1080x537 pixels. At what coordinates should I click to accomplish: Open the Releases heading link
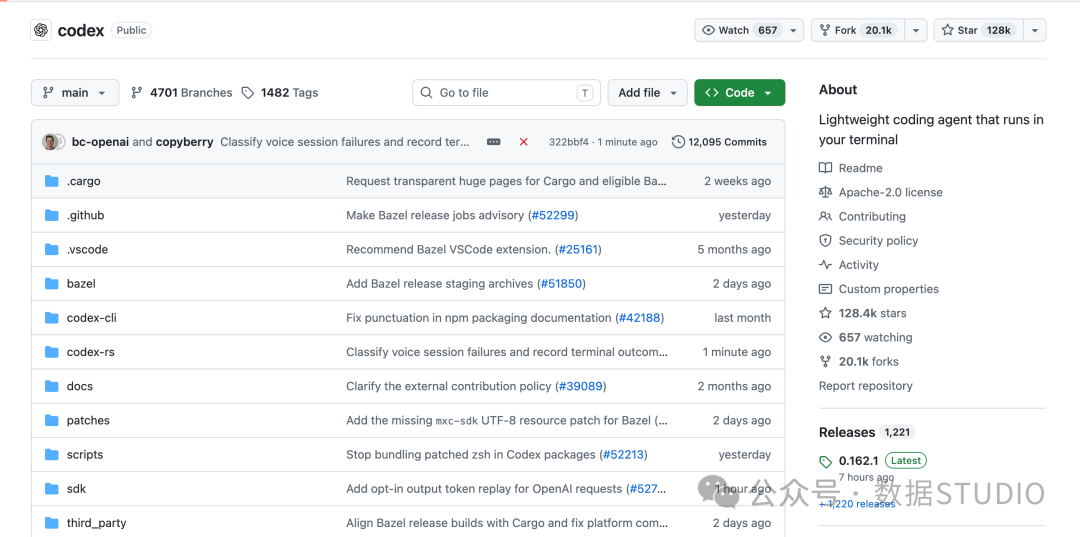point(847,432)
